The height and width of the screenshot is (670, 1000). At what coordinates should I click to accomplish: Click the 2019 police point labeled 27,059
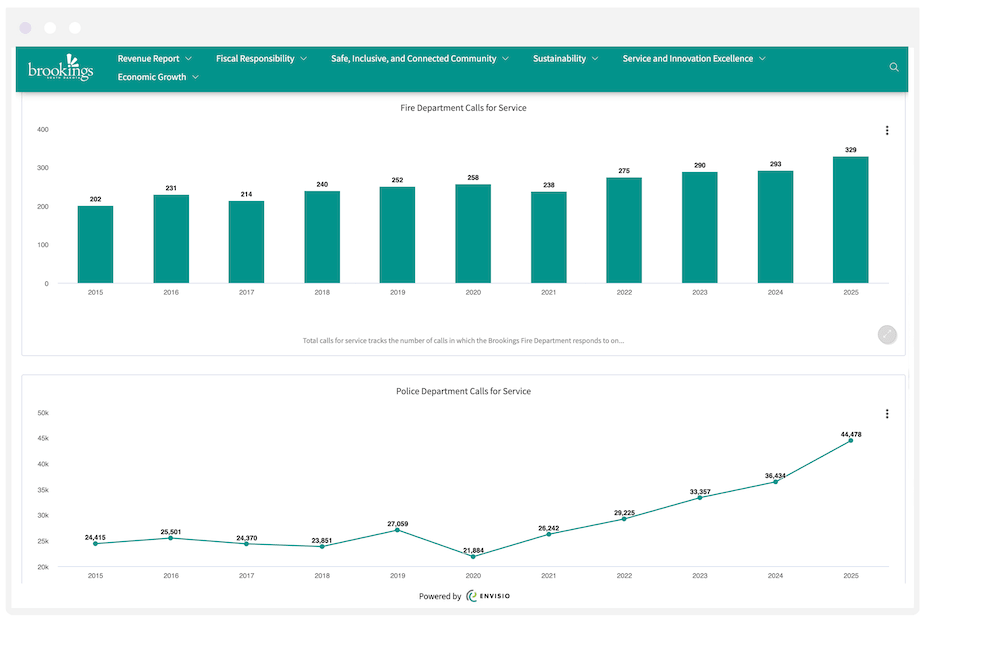[397, 530]
